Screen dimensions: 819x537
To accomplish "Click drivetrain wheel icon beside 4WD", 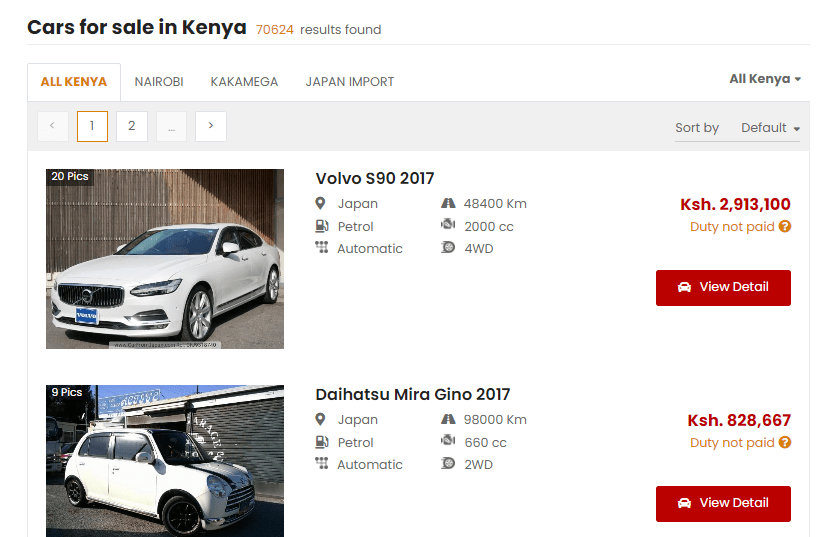I will [448, 247].
